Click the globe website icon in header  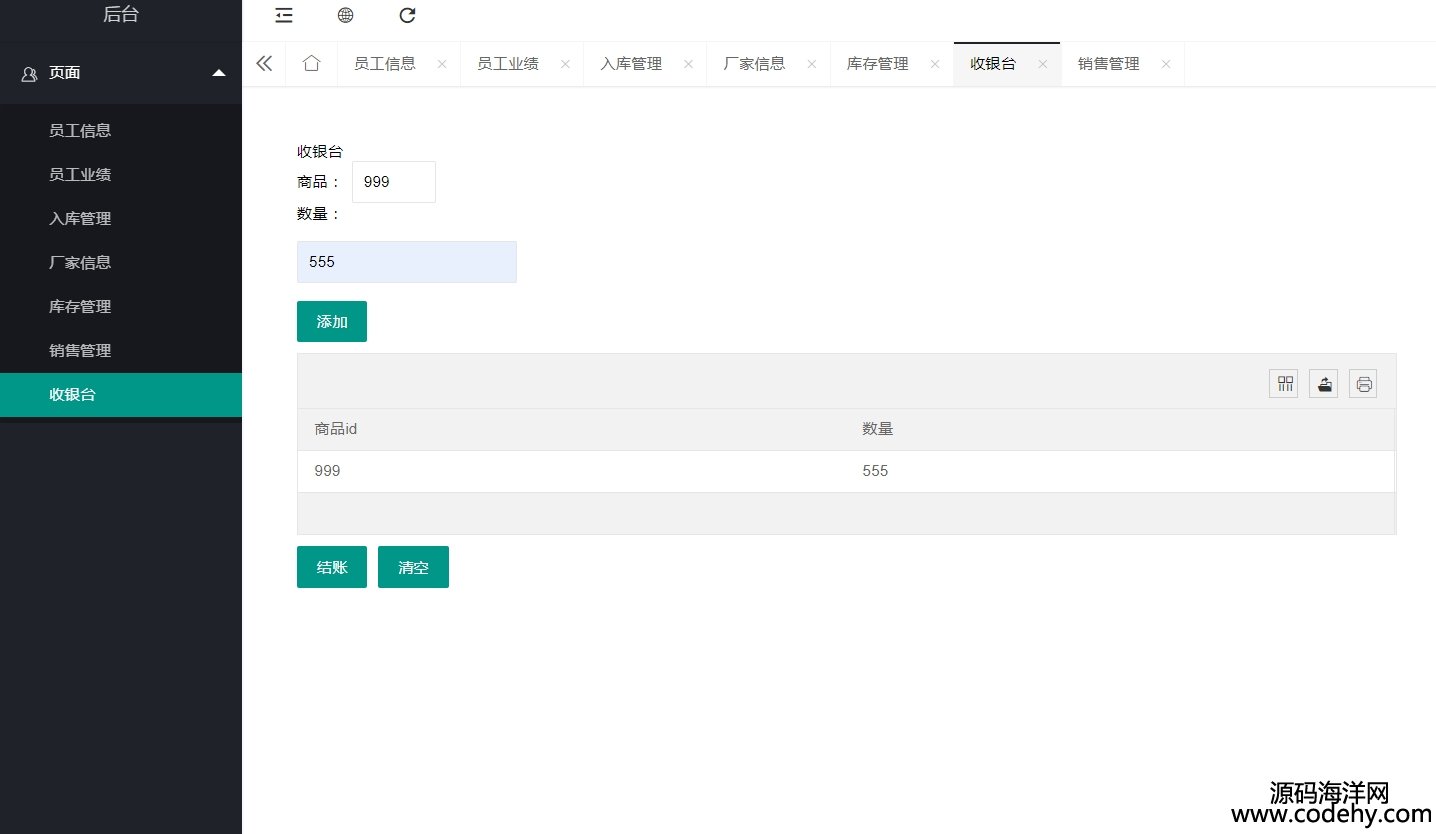[345, 15]
